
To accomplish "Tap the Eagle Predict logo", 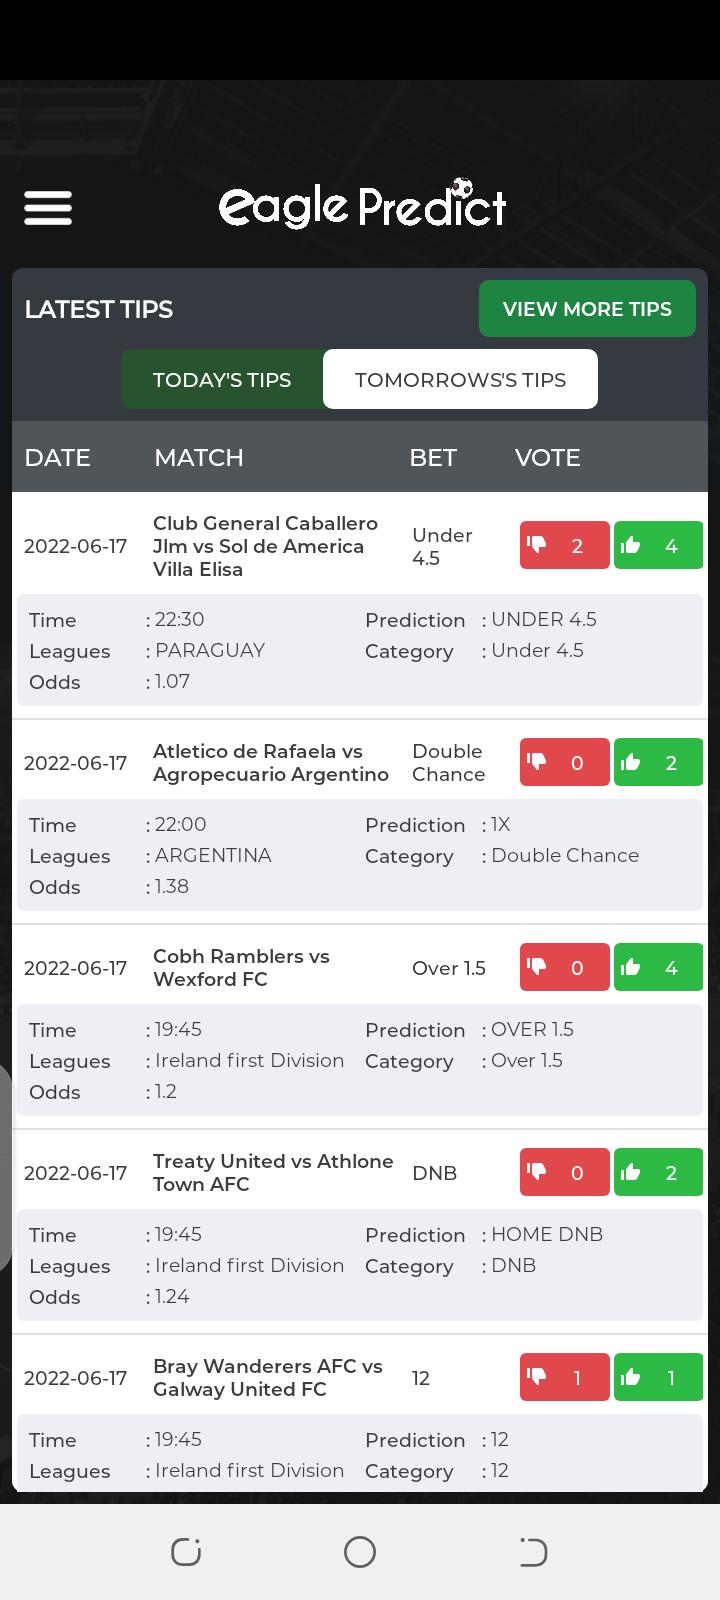I will [362, 205].
